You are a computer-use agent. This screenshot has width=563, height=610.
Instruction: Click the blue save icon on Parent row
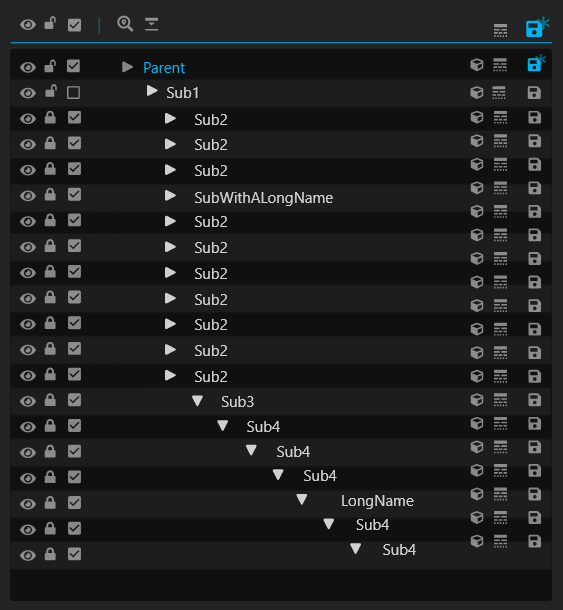pyautogui.click(x=537, y=64)
